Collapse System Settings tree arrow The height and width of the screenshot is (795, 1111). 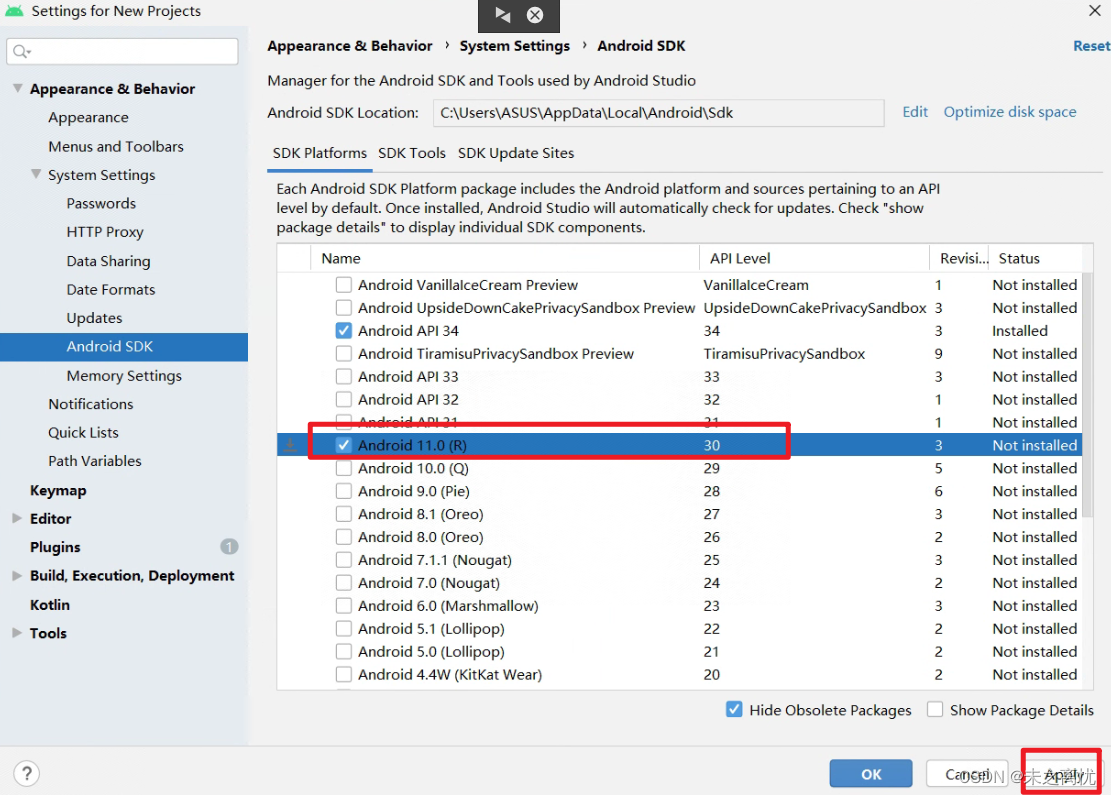pos(36,174)
